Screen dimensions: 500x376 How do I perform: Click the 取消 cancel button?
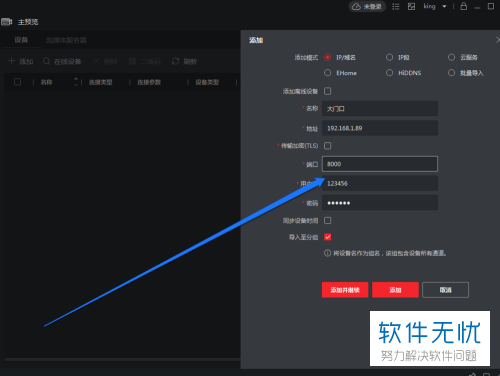click(x=445, y=290)
